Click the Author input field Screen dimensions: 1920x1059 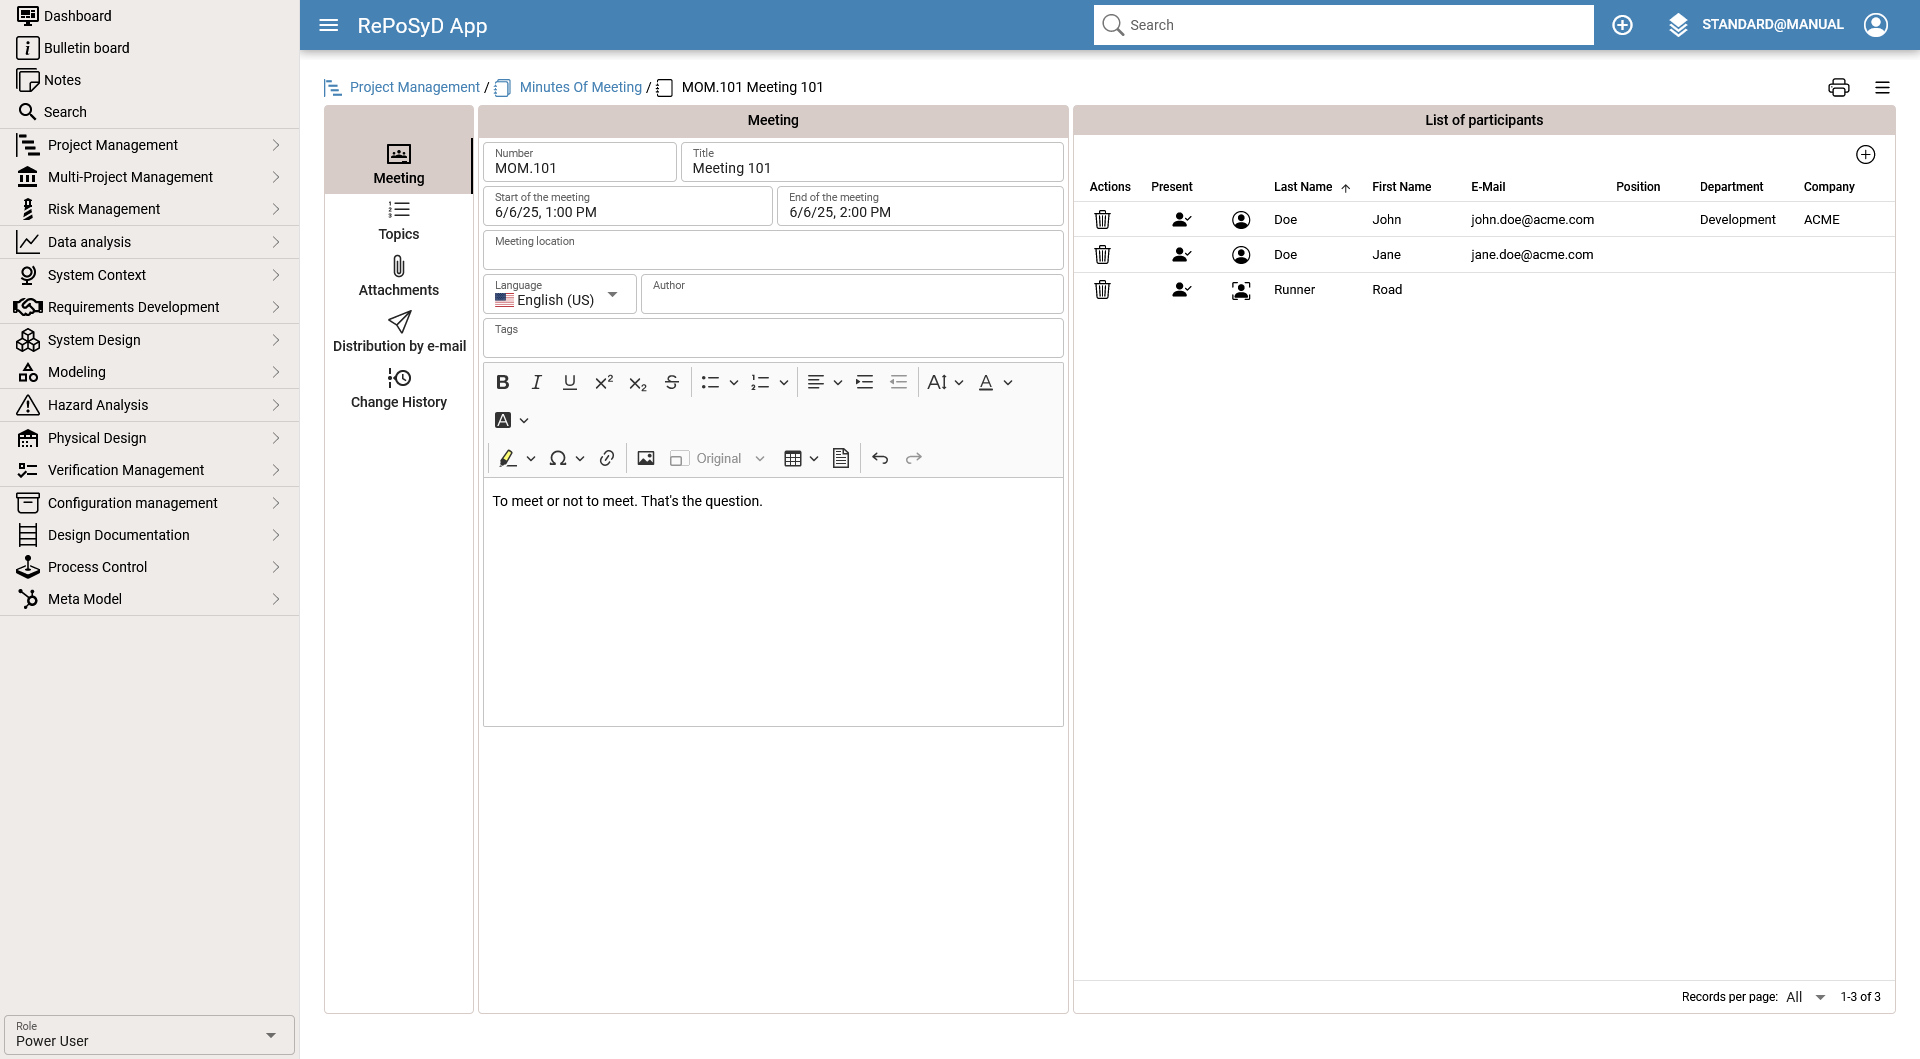852,294
